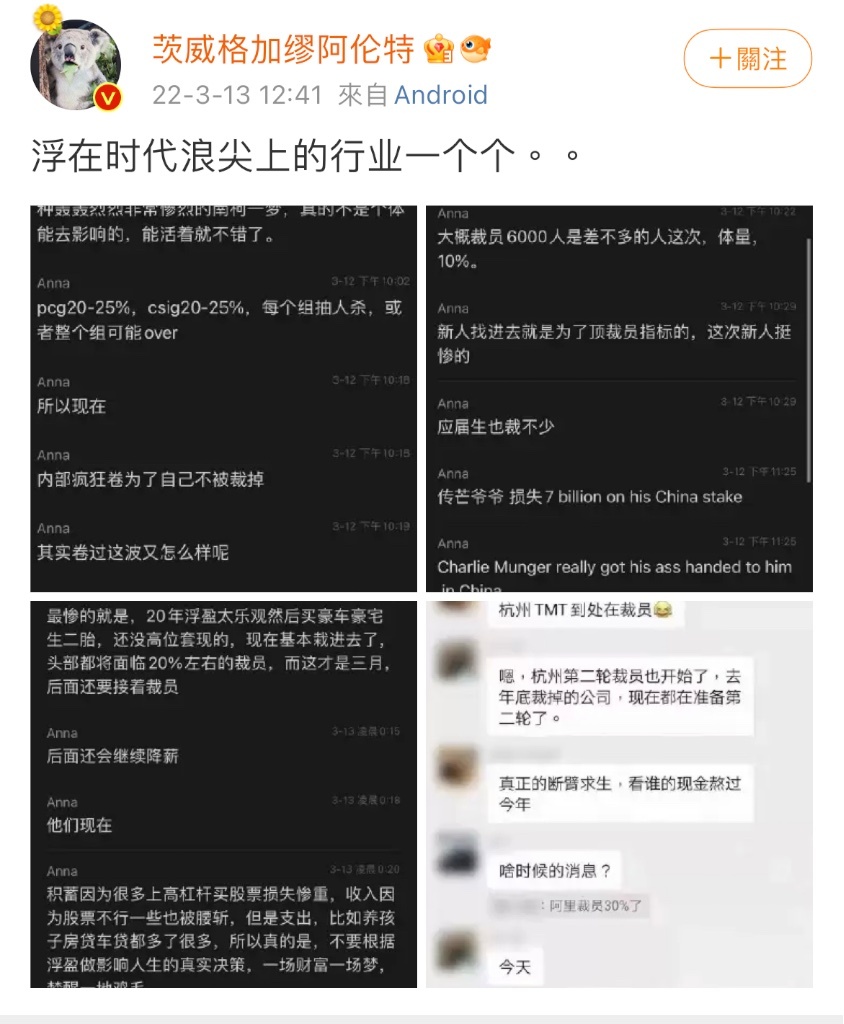This screenshot has width=844, height=1024.
Task: Tap the 今天 chat bubble
Action: pos(514,967)
